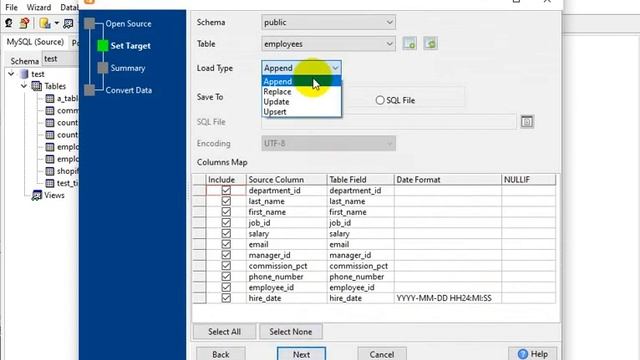Click the YYYY-MM-DD HH24:MI:SS date format cell
Viewport: 640px width, 360px height.
[x=447, y=298]
